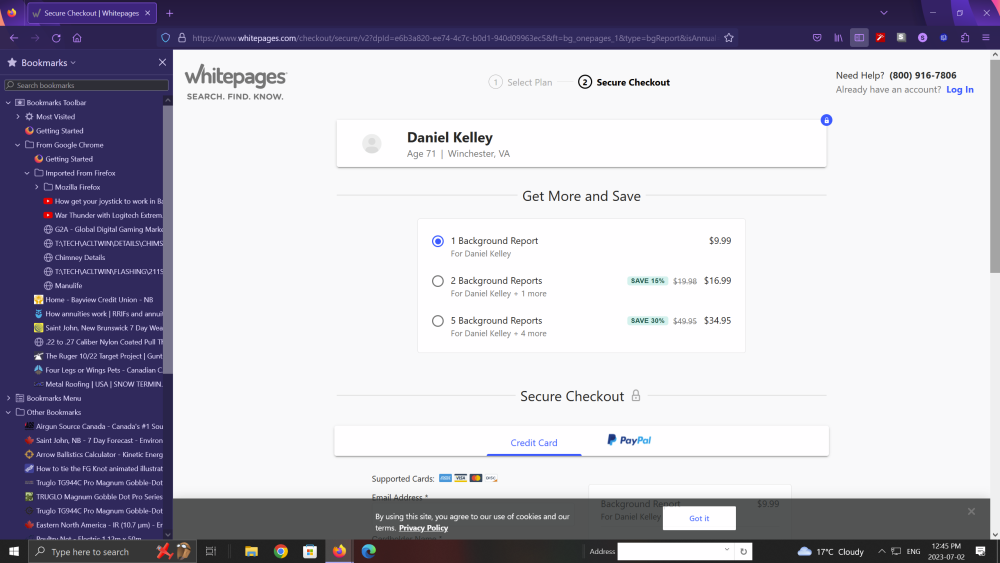
Task: Open Google Chrome from the taskbar
Action: (x=281, y=551)
